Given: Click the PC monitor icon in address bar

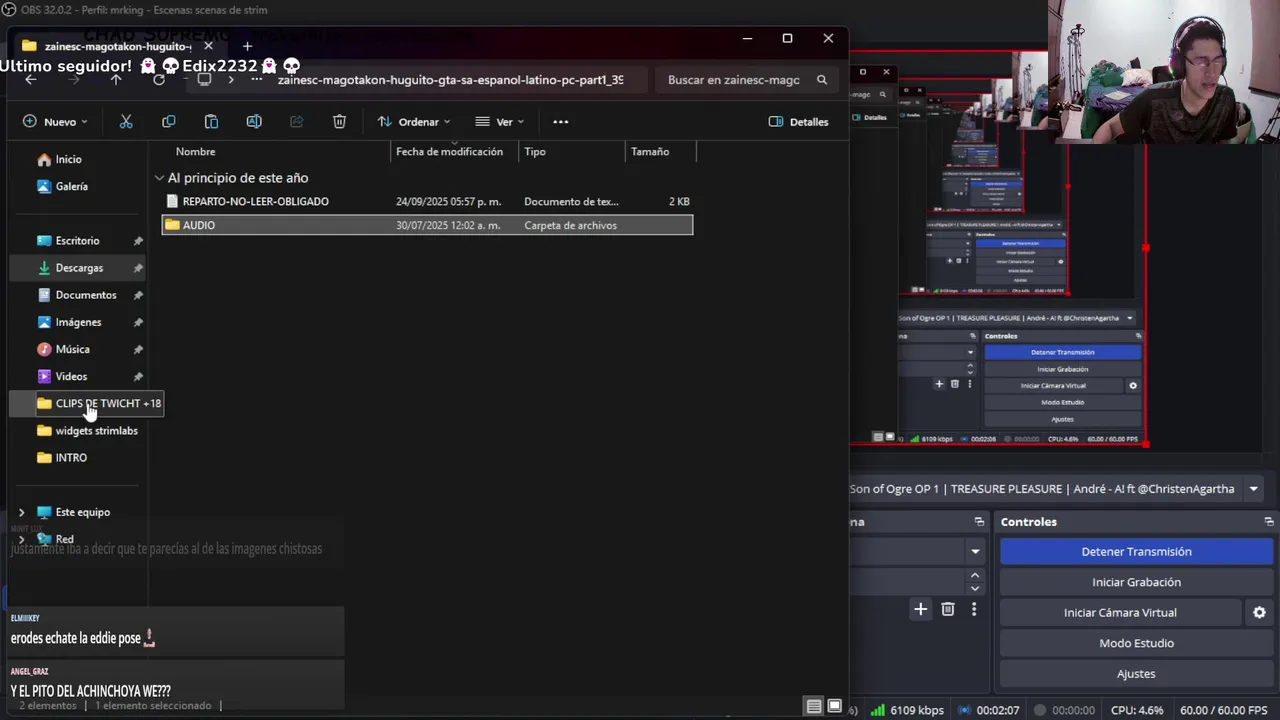Looking at the screenshot, I should click(x=204, y=80).
